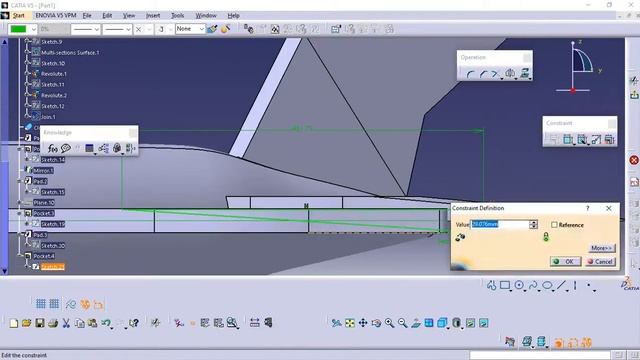Click the Comment bubble icon in Knowledge toolbar
Image resolution: width=640 pixels, height=360 pixels.
[66, 148]
